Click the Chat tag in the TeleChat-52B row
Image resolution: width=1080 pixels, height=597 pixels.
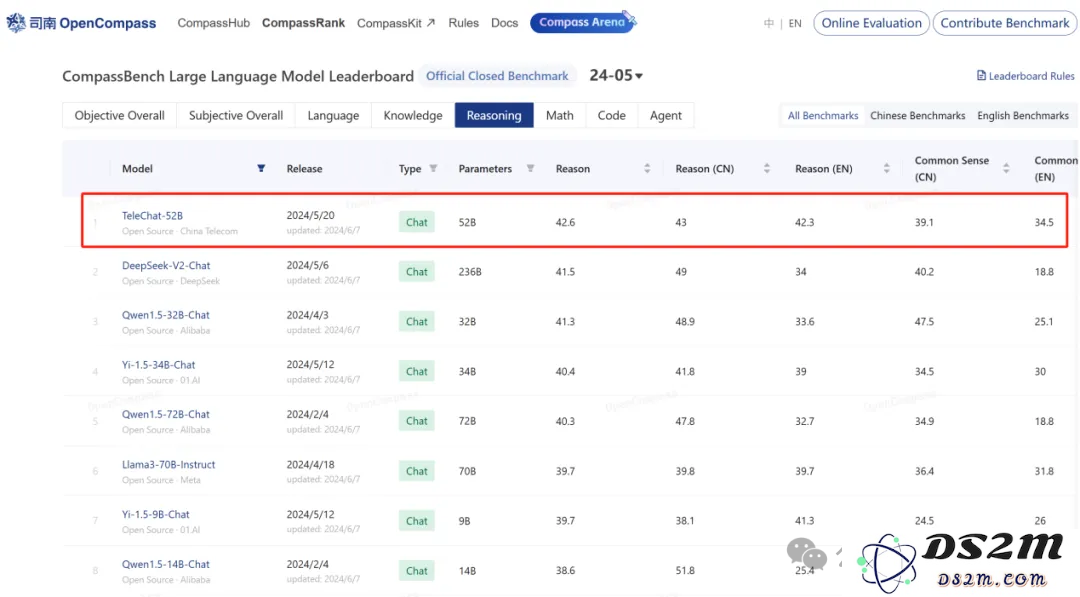(x=417, y=222)
